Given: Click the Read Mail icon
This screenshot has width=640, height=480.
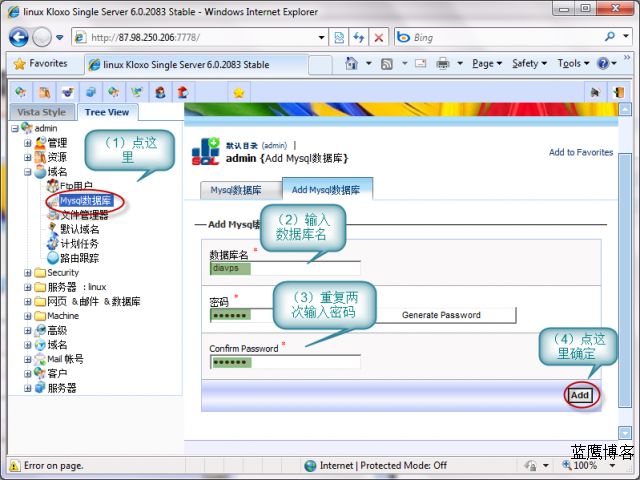Looking at the screenshot, I should [x=420, y=63].
